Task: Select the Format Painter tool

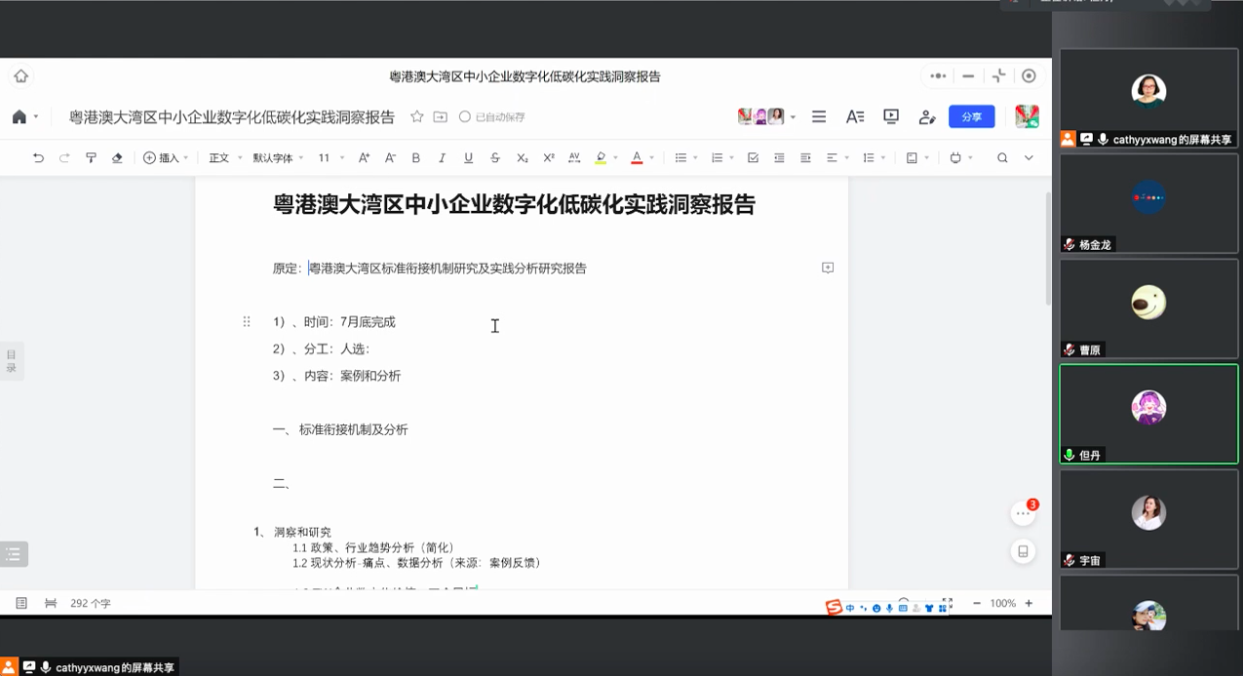Action: (x=91, y=158)
